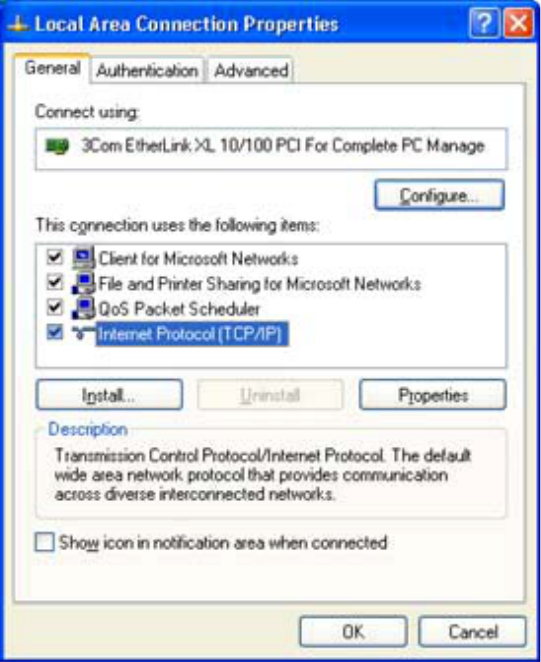
Task: Click the File and Printer Sharing icon
Action: click(84, 283)
